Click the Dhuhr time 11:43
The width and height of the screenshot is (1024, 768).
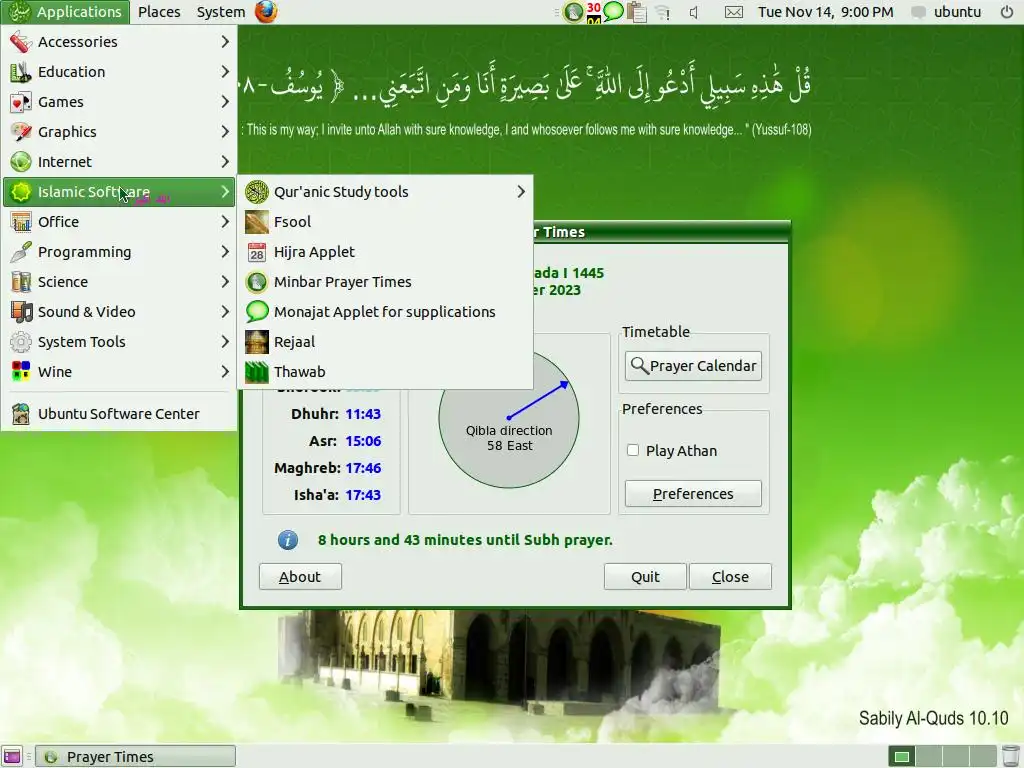tap(363, 414)
